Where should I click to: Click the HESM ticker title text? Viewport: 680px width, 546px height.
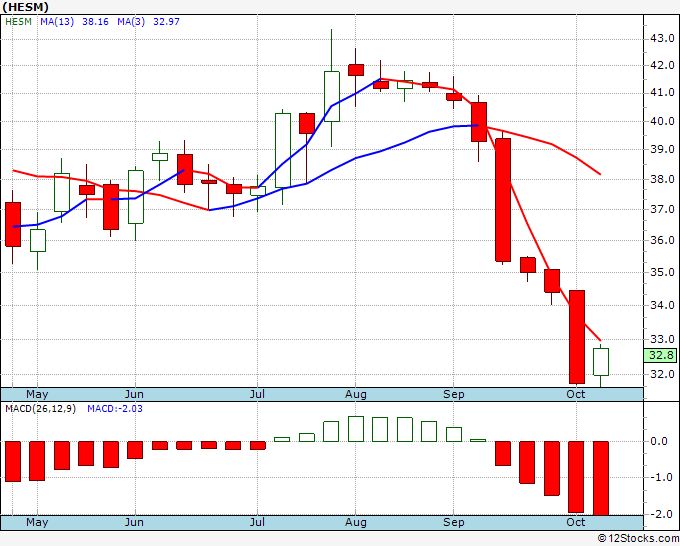pyautogui.click(x=25, y=7)
